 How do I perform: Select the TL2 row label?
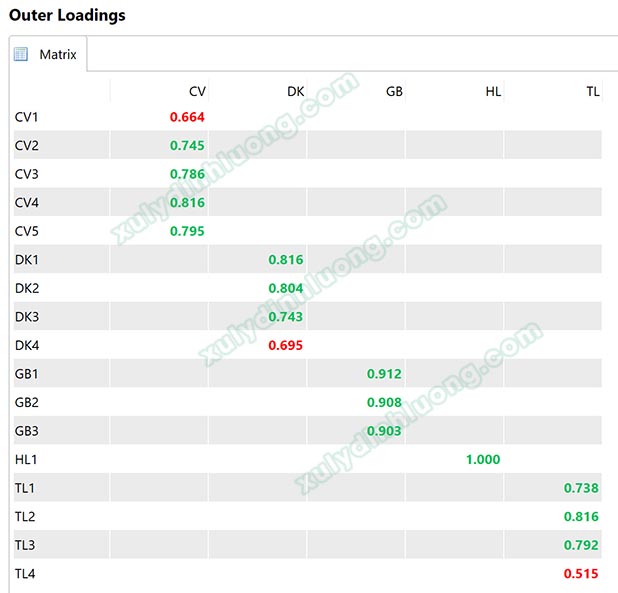pos(25,516)
